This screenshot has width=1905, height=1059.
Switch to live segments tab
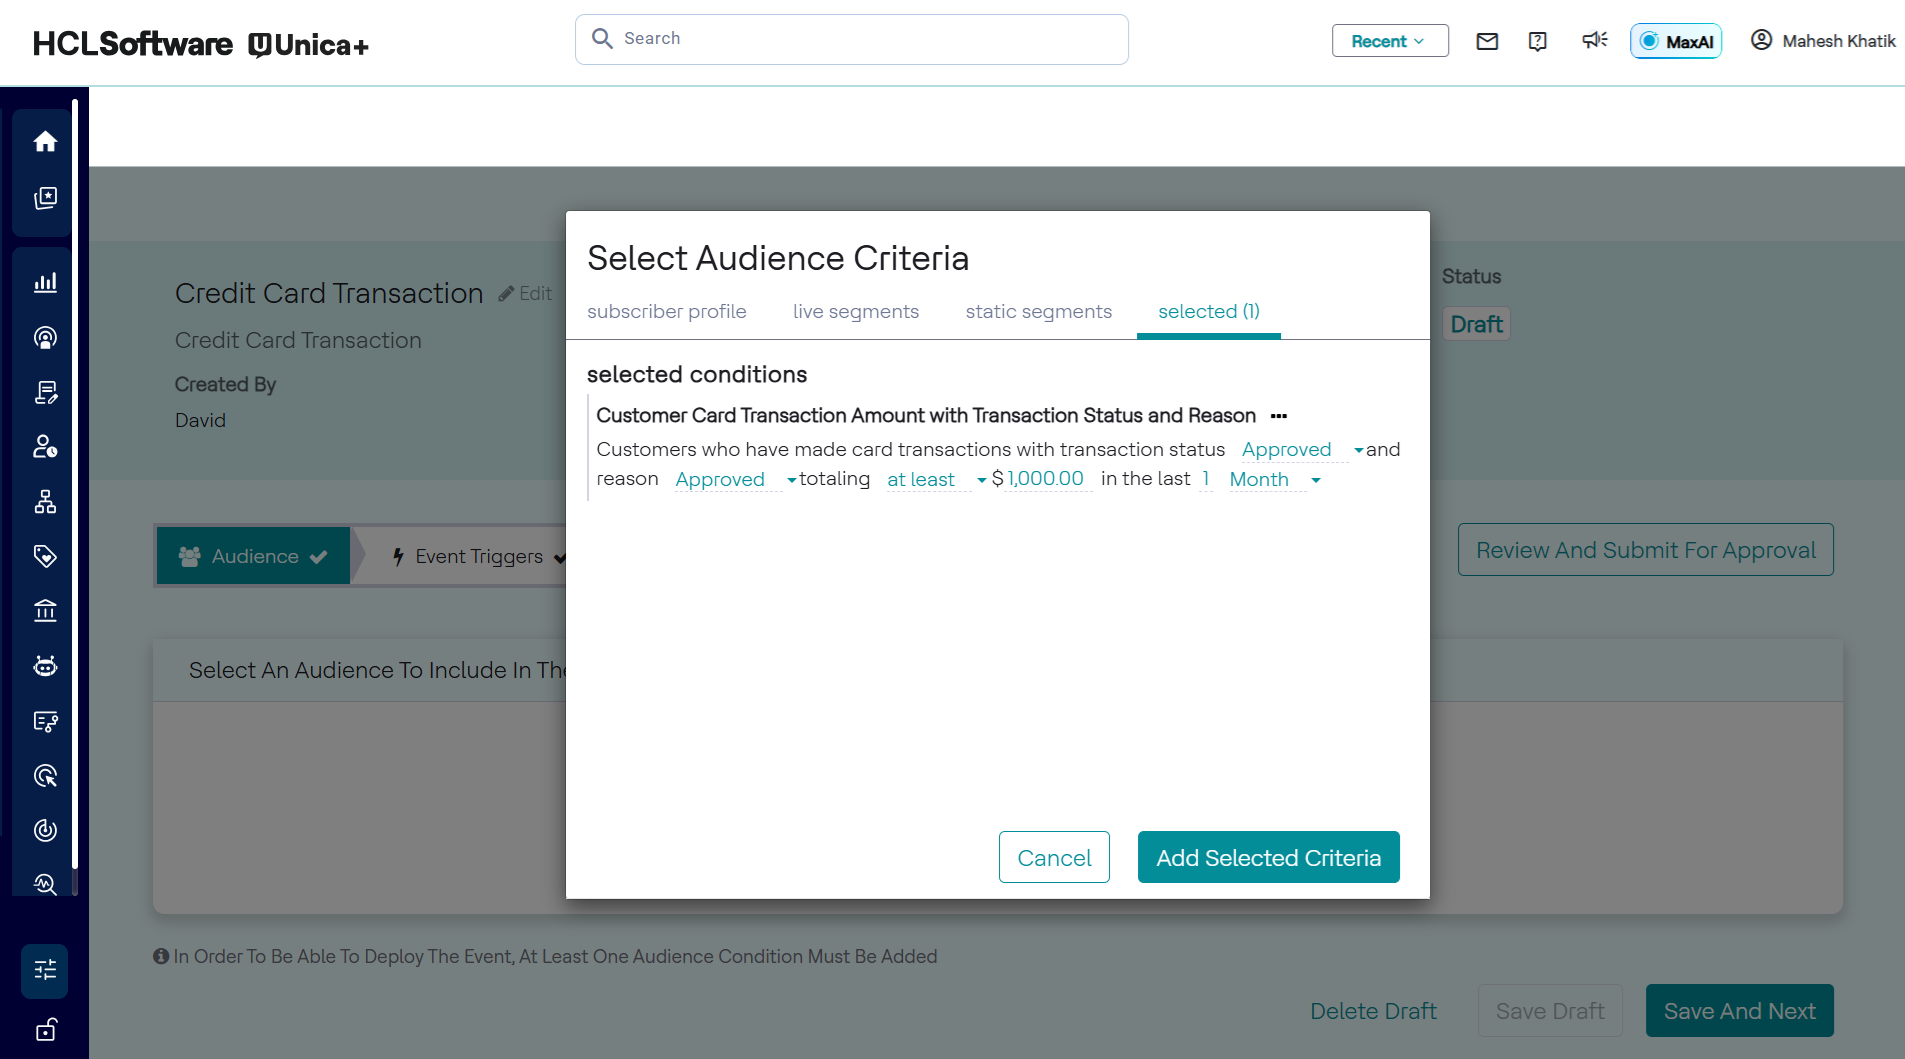[x=855, y=312]
